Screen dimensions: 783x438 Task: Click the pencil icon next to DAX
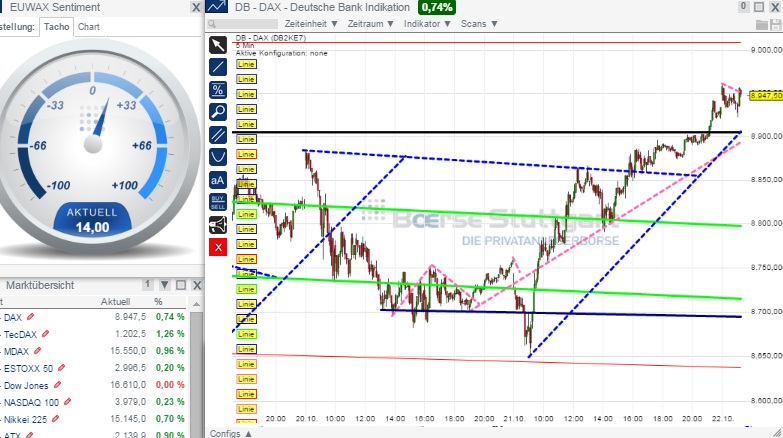[31, 317]
